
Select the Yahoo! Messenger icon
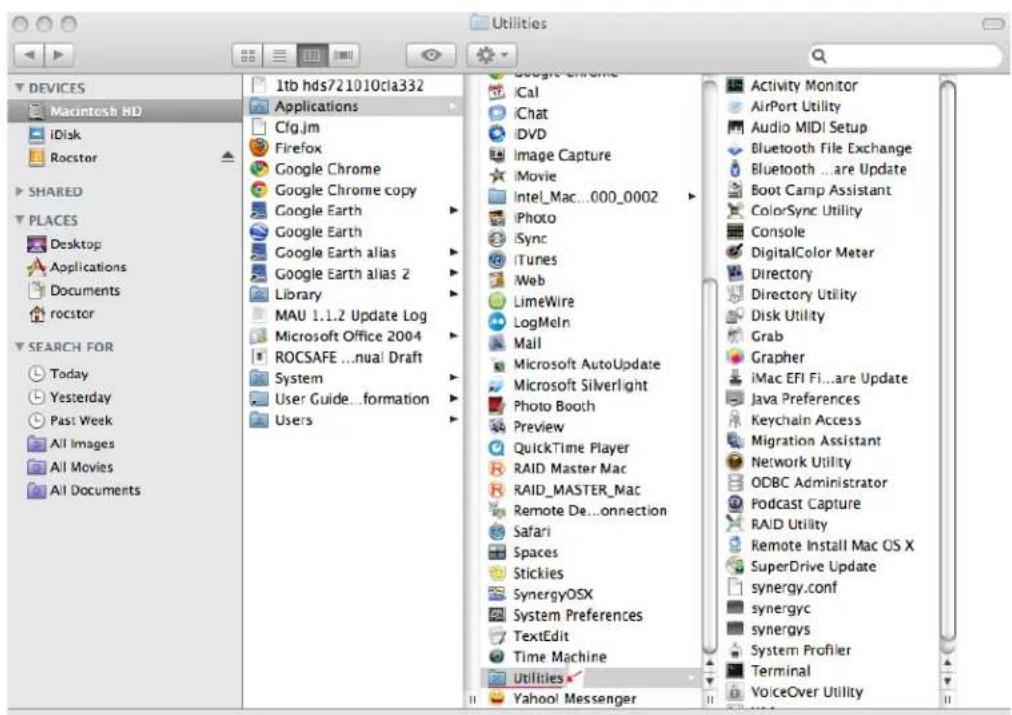click(496, 698)
